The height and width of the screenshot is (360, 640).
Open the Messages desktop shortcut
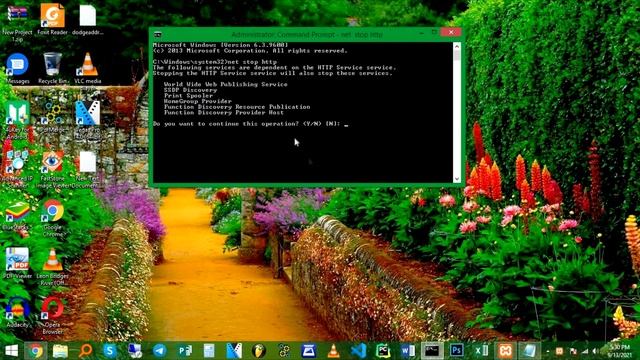(x=17, y=68)
